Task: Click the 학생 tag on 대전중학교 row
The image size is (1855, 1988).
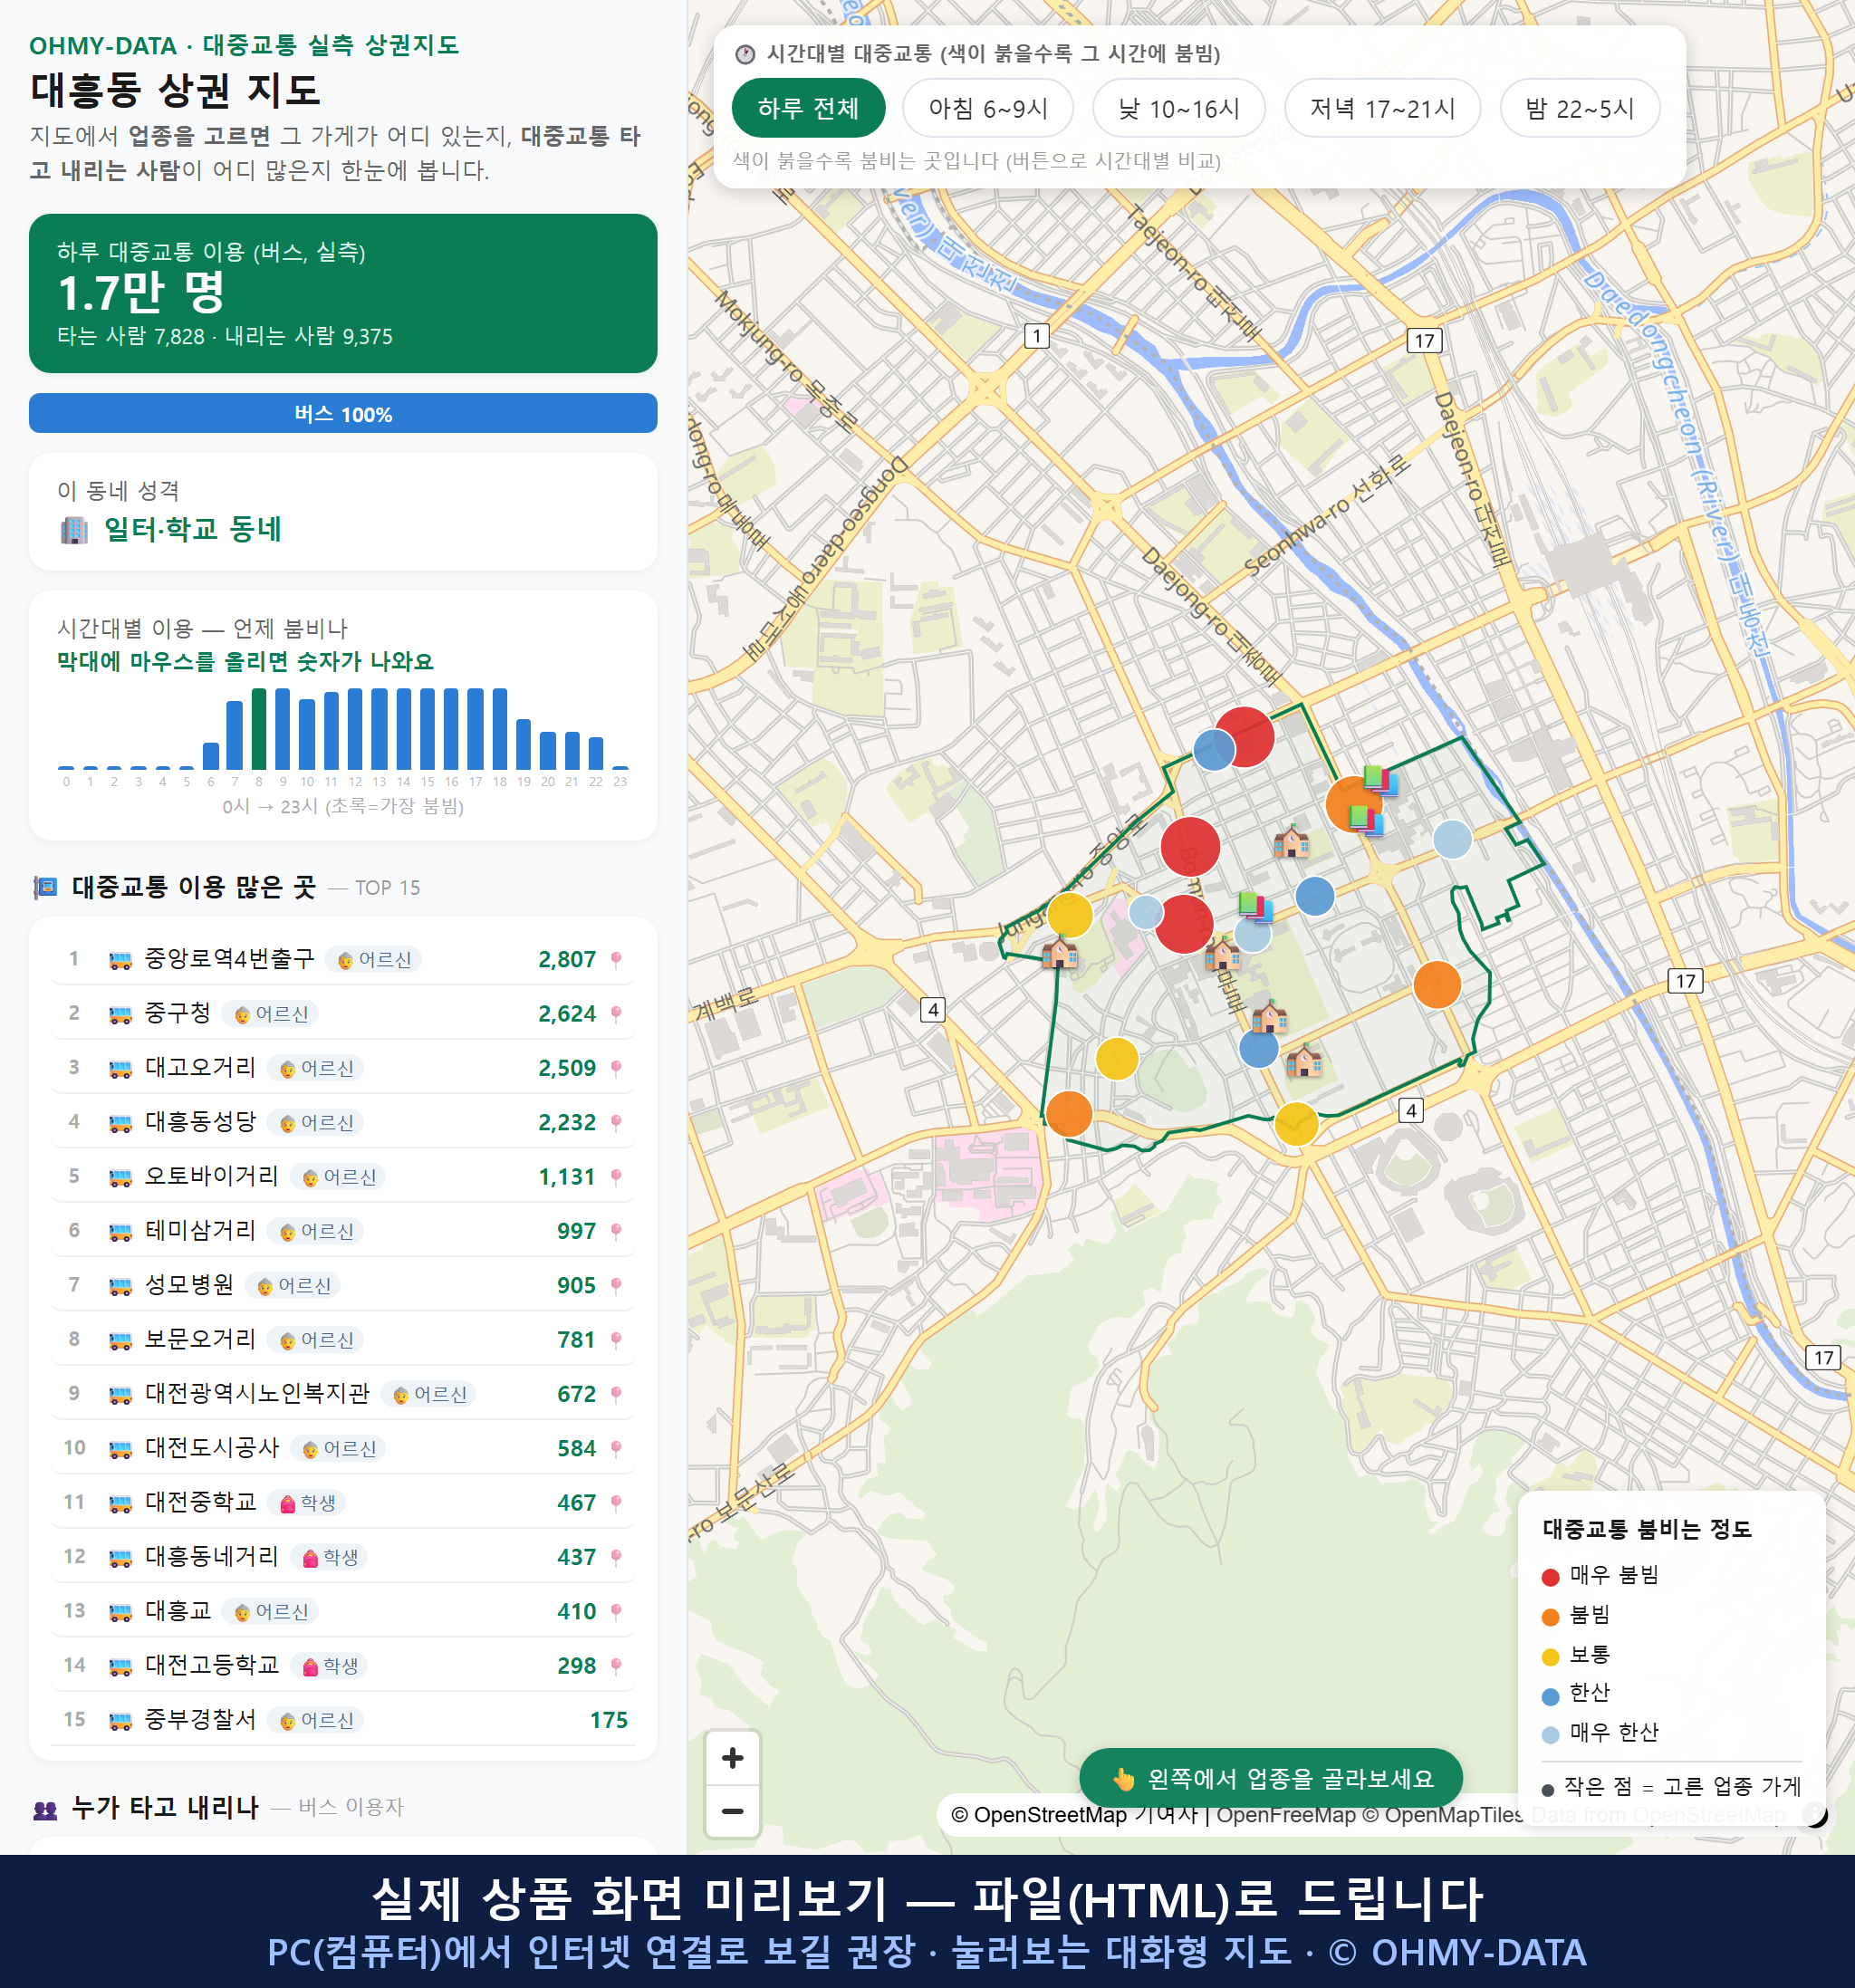Action: tap(308, 1503)
